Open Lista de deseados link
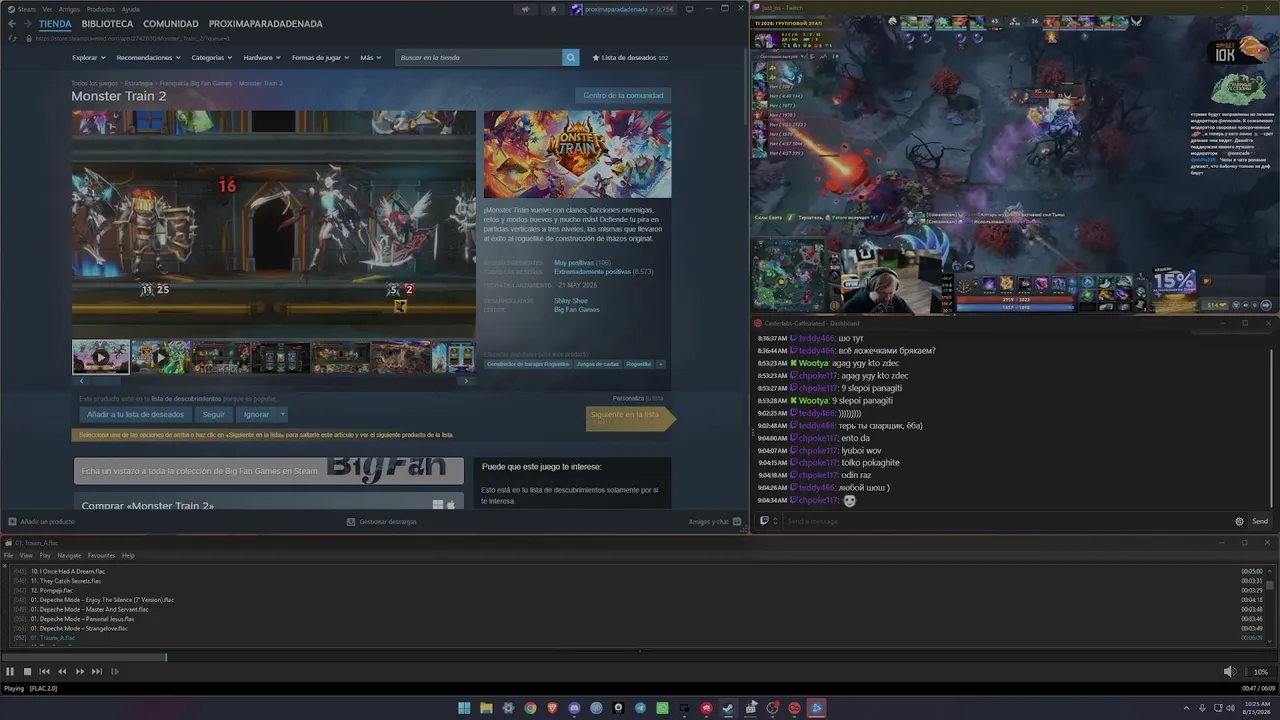Screen dimensions: 1280x720 (630, 58)
